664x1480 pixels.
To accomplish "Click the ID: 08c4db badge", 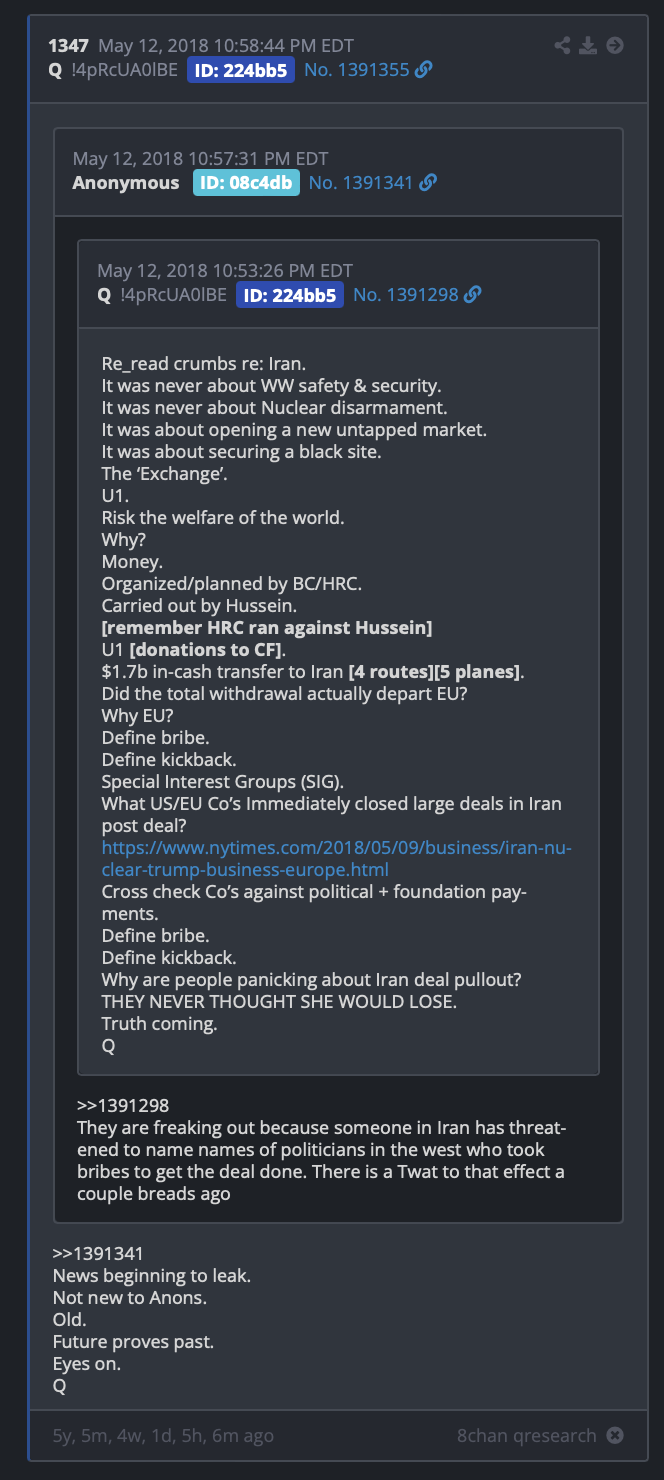I will (x=246, y=182).
